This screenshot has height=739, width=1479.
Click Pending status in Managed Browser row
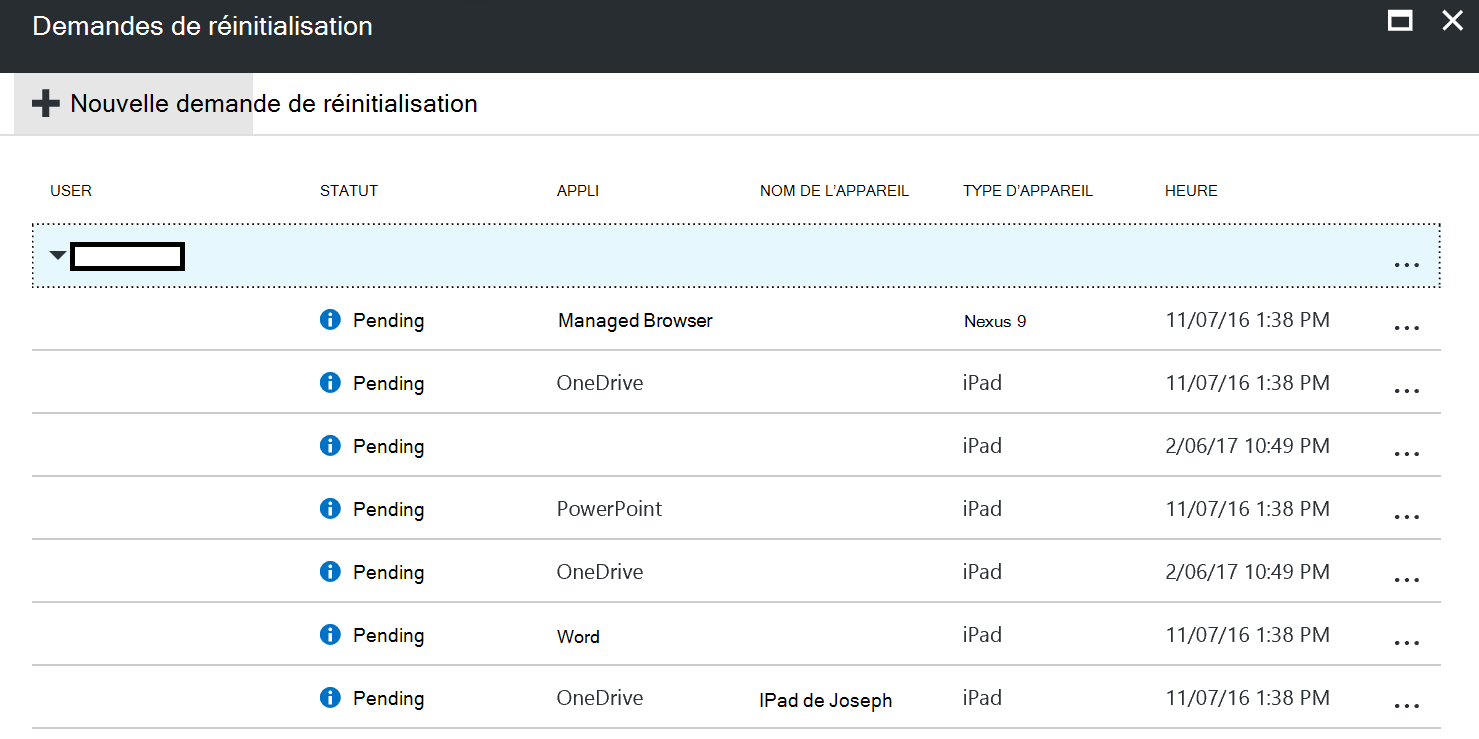point(388,321)
